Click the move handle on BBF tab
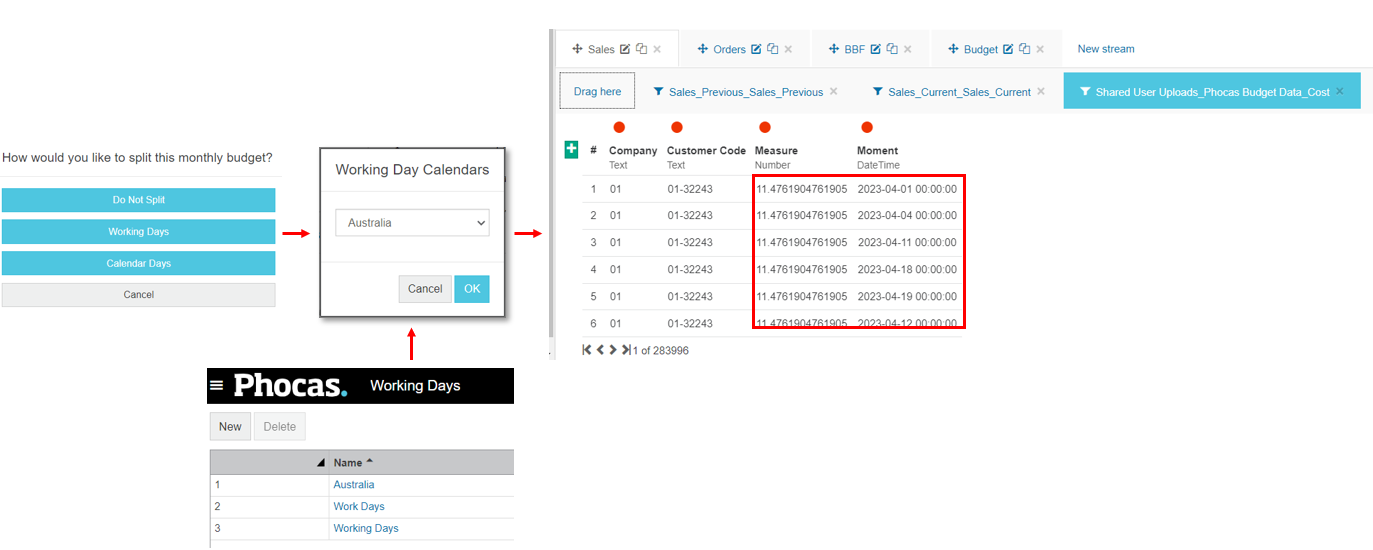1373x550 pixels. pos(834,49)
